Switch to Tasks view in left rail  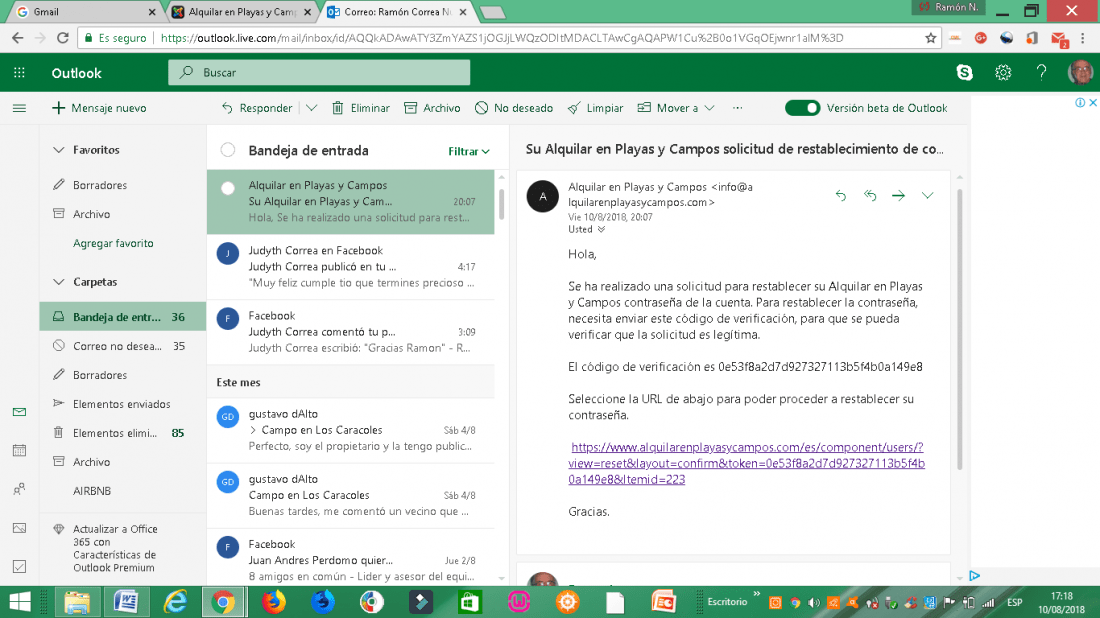tap(19, 566)
